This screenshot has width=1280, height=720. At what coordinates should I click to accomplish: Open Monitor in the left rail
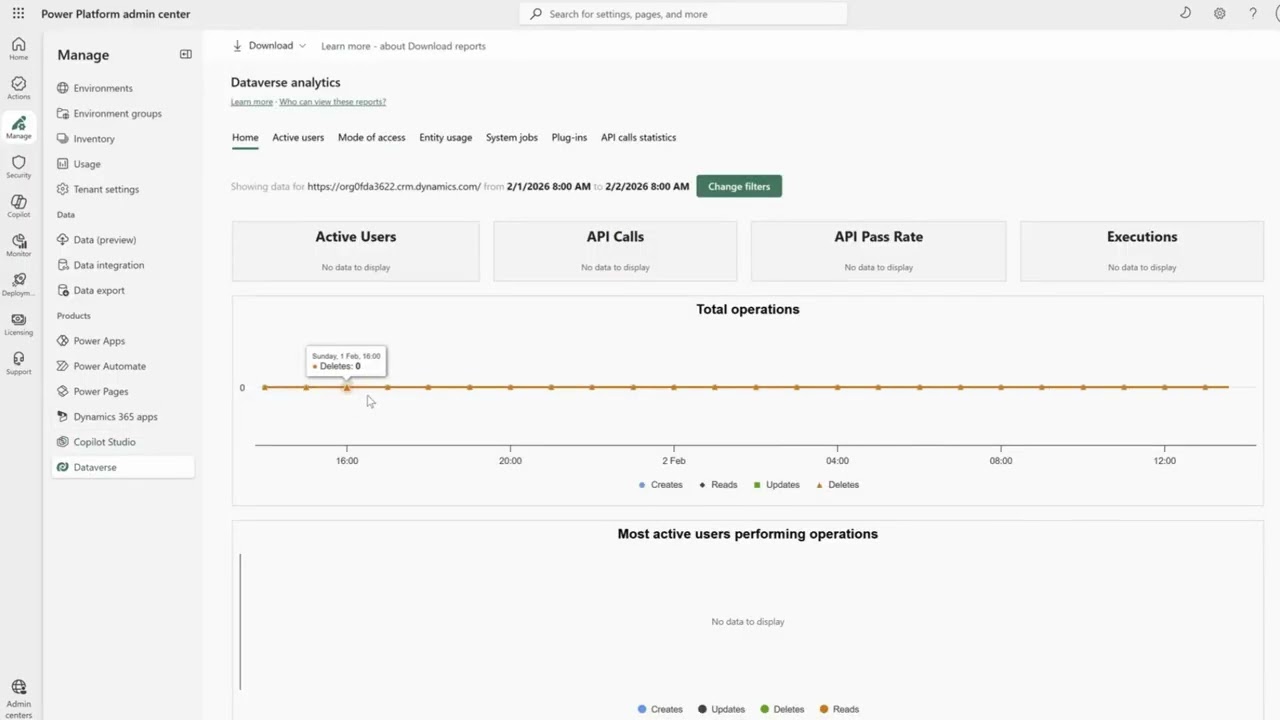(x=18, y=245)
